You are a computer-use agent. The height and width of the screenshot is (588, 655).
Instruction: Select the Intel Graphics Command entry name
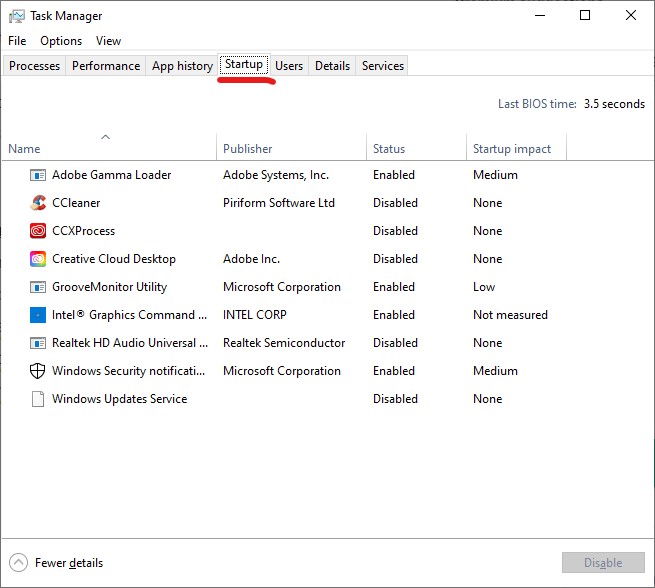[x=129, y=315]
